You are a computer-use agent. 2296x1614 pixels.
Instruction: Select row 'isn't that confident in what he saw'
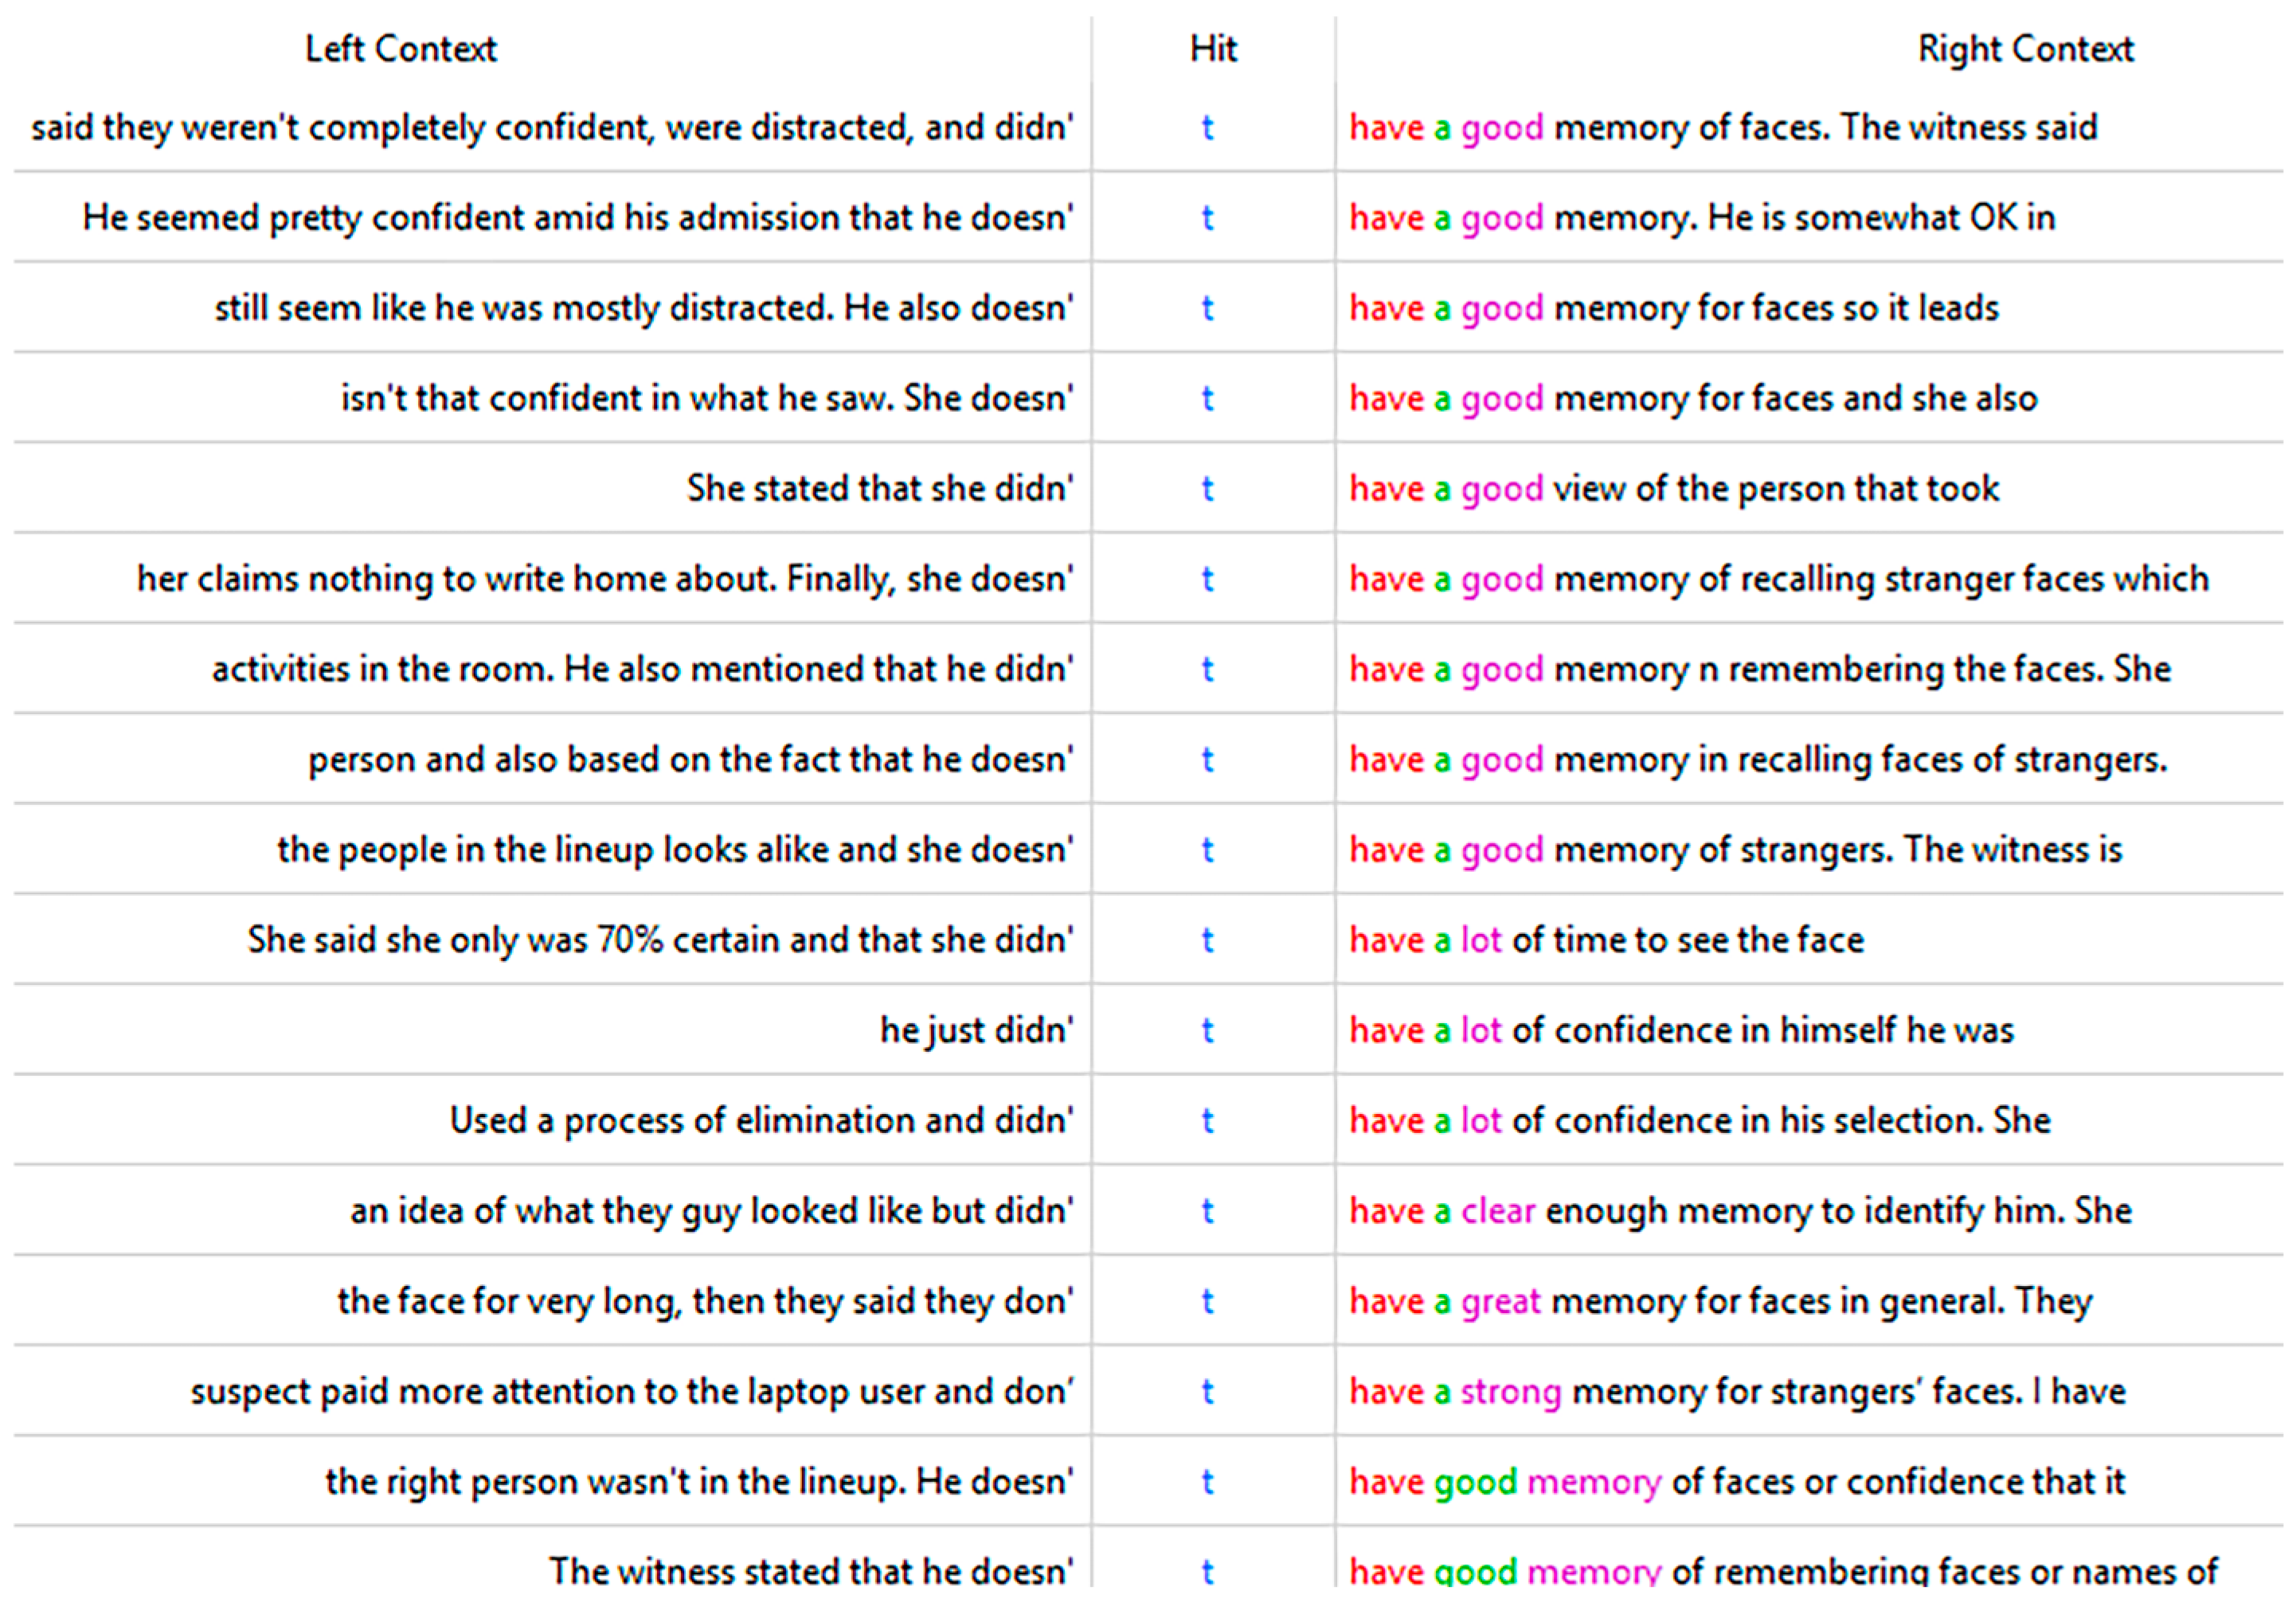[x=706, y=398]
